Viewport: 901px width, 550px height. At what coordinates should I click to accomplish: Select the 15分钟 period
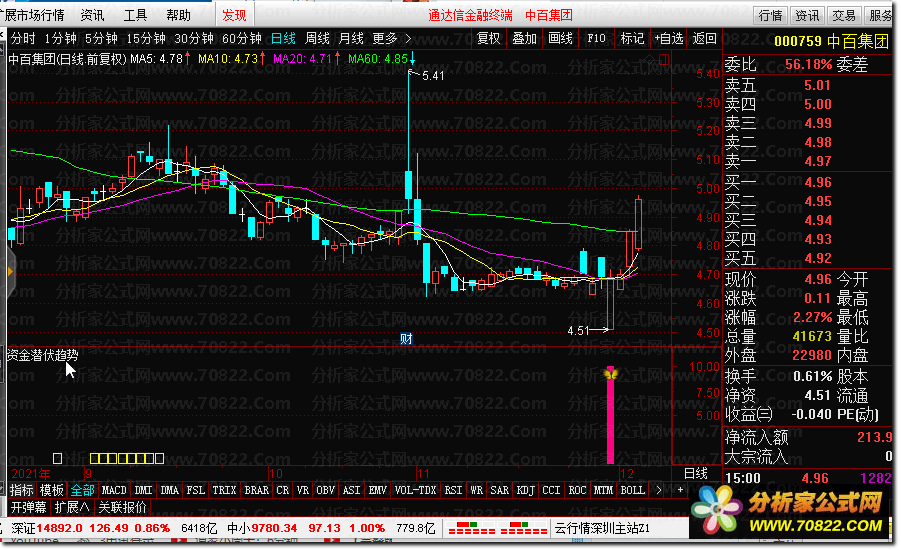point(146,39)
